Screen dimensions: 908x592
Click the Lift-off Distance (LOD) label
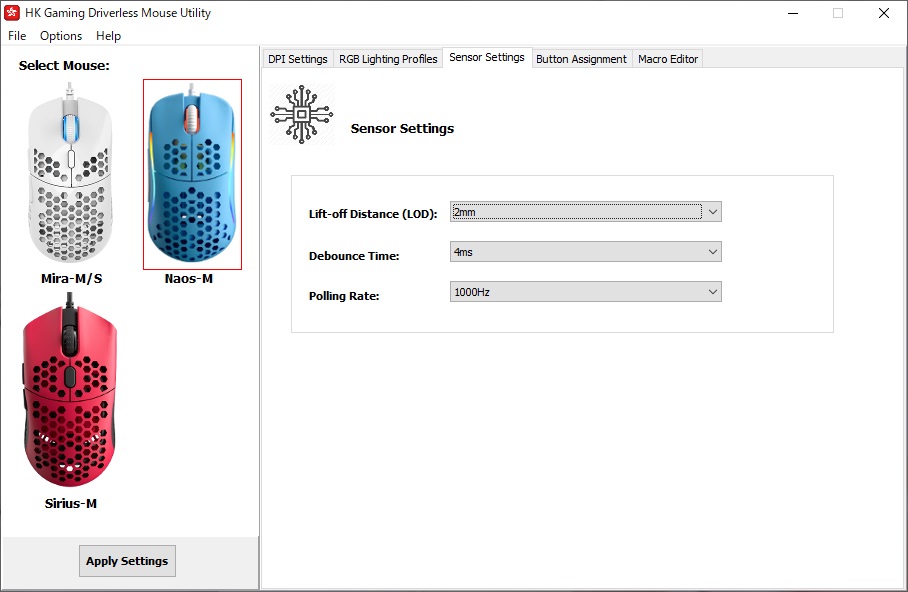(373, 214)
